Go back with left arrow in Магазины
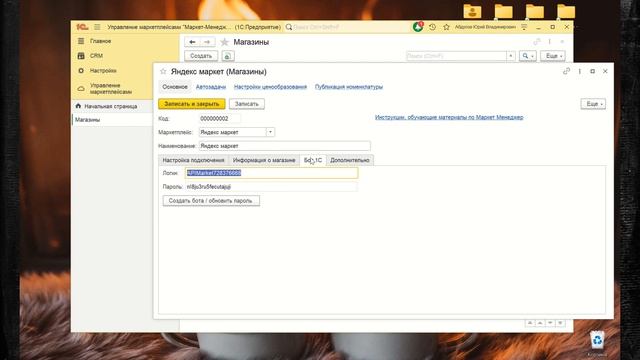The width and height of the screenshot is (640, 360). tap(192, 42)
